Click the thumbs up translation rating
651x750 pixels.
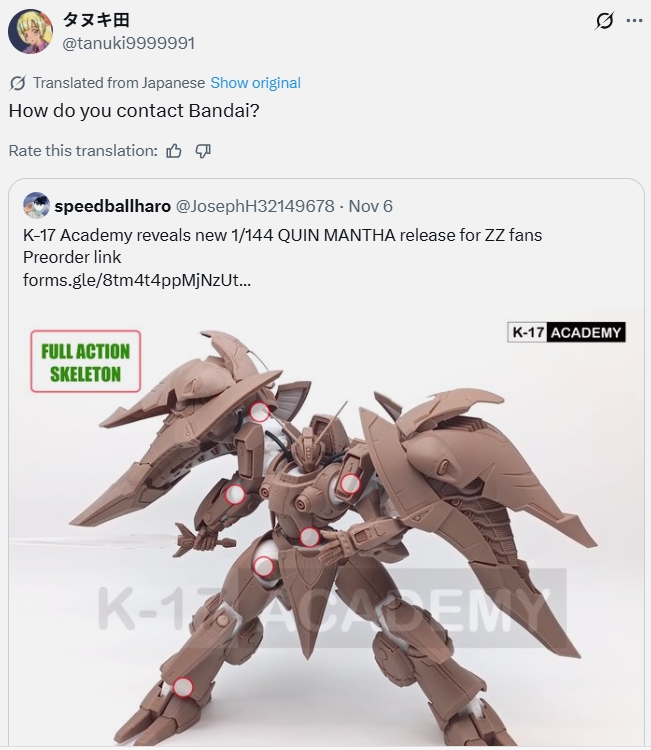click(x=174, y=151)
